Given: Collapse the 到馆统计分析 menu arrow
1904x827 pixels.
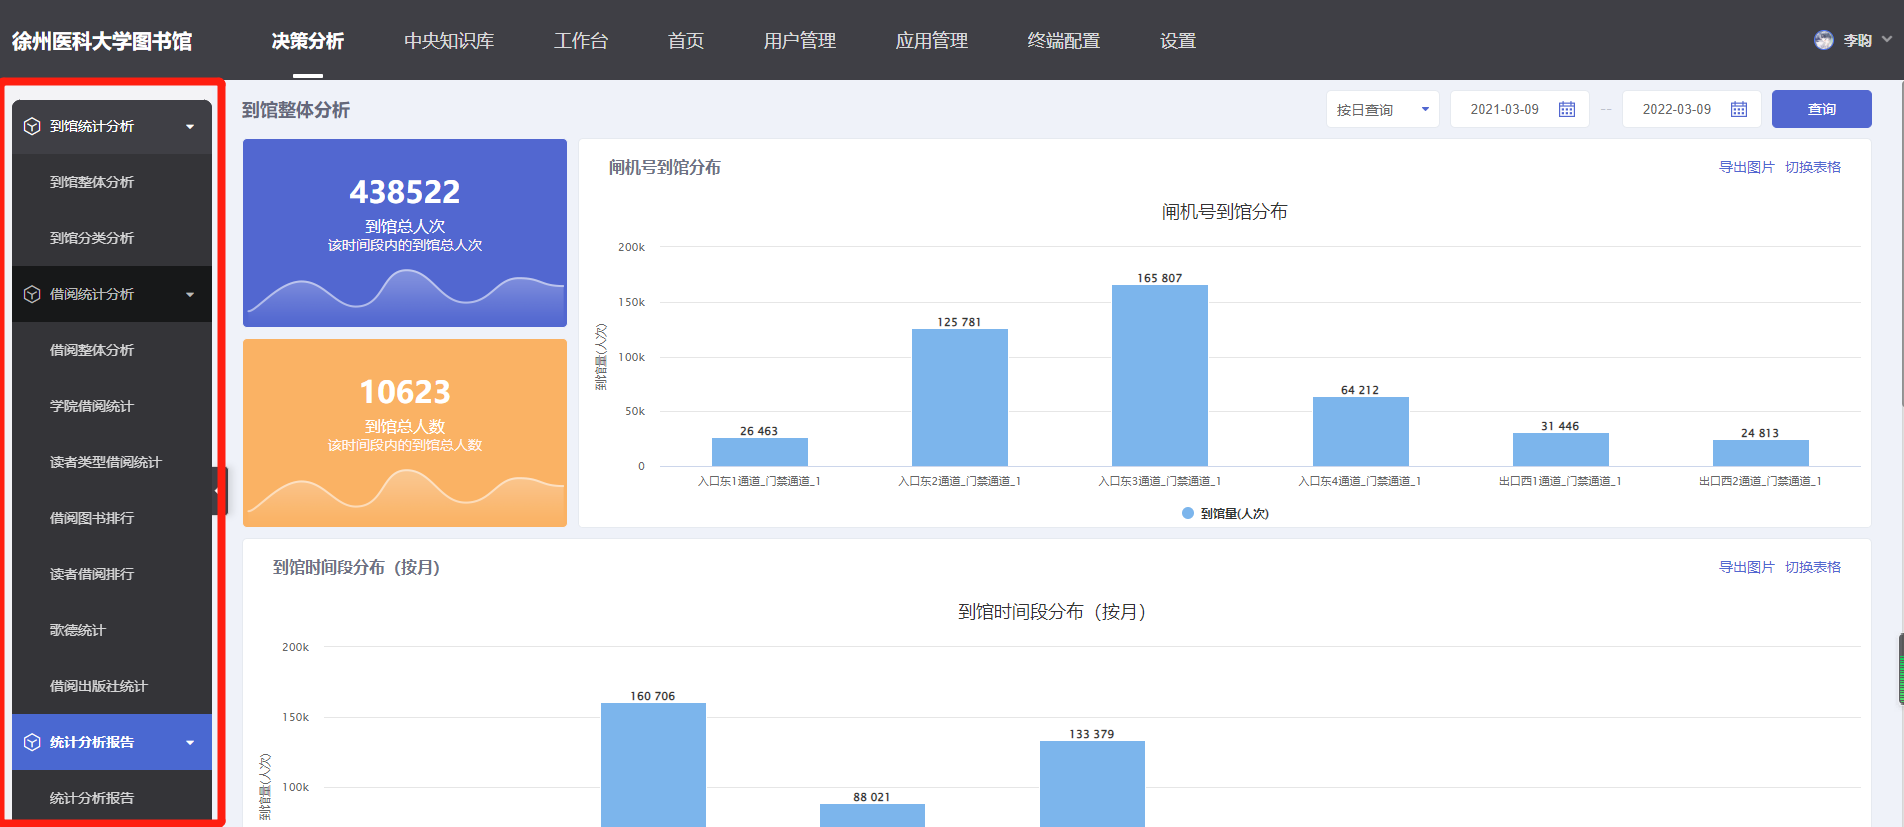Looking at the screenshot, I should pyautogui.click(x=190, y=126).
